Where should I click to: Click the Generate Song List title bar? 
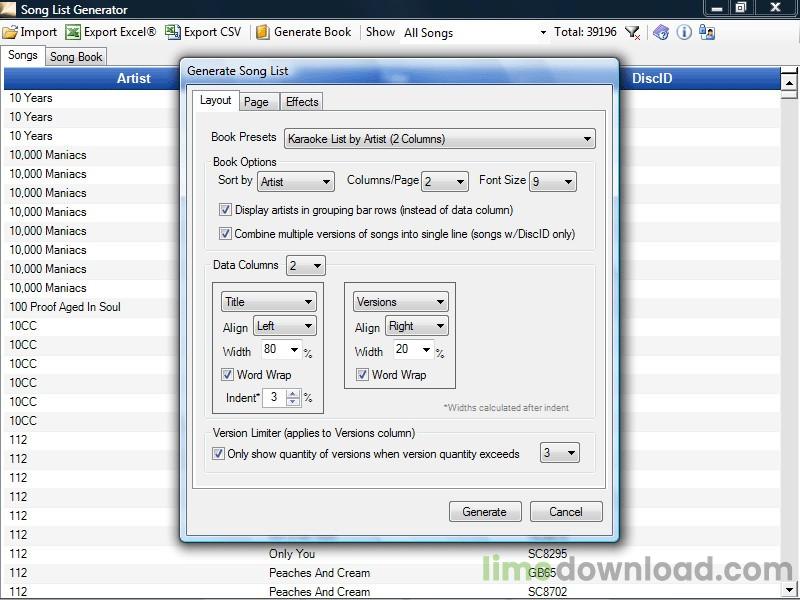click(399, 71)
